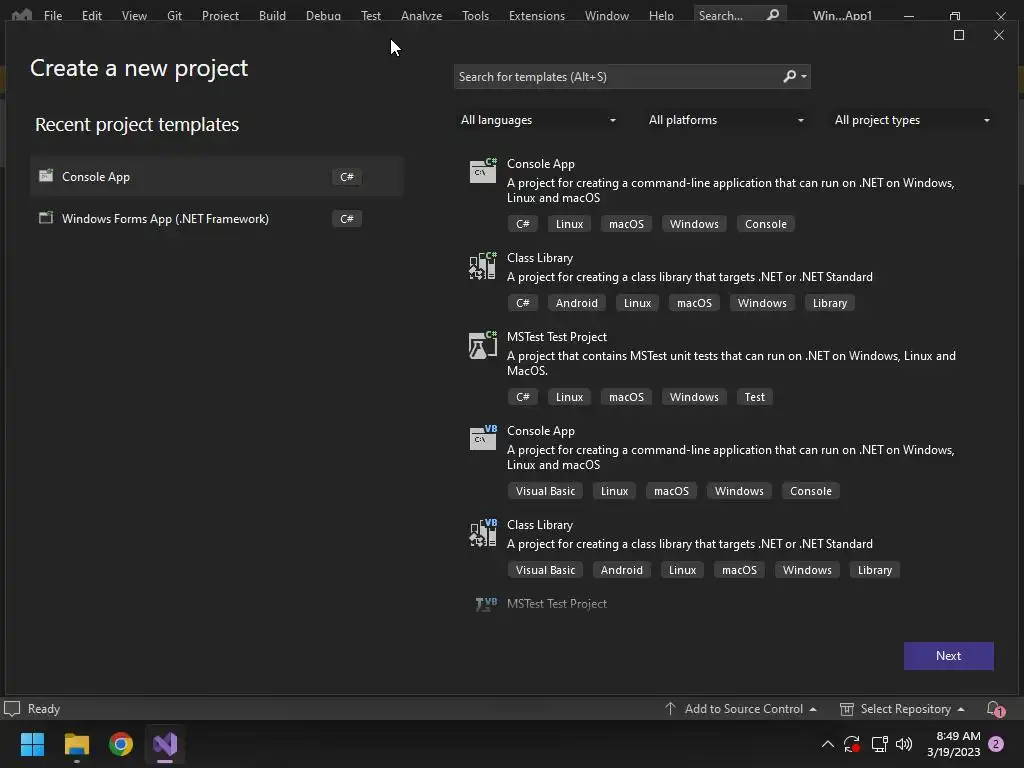Click the recent Windows Forms App icon
Viewport: 1024px width, 768px height.
click(x=46, y=217)
